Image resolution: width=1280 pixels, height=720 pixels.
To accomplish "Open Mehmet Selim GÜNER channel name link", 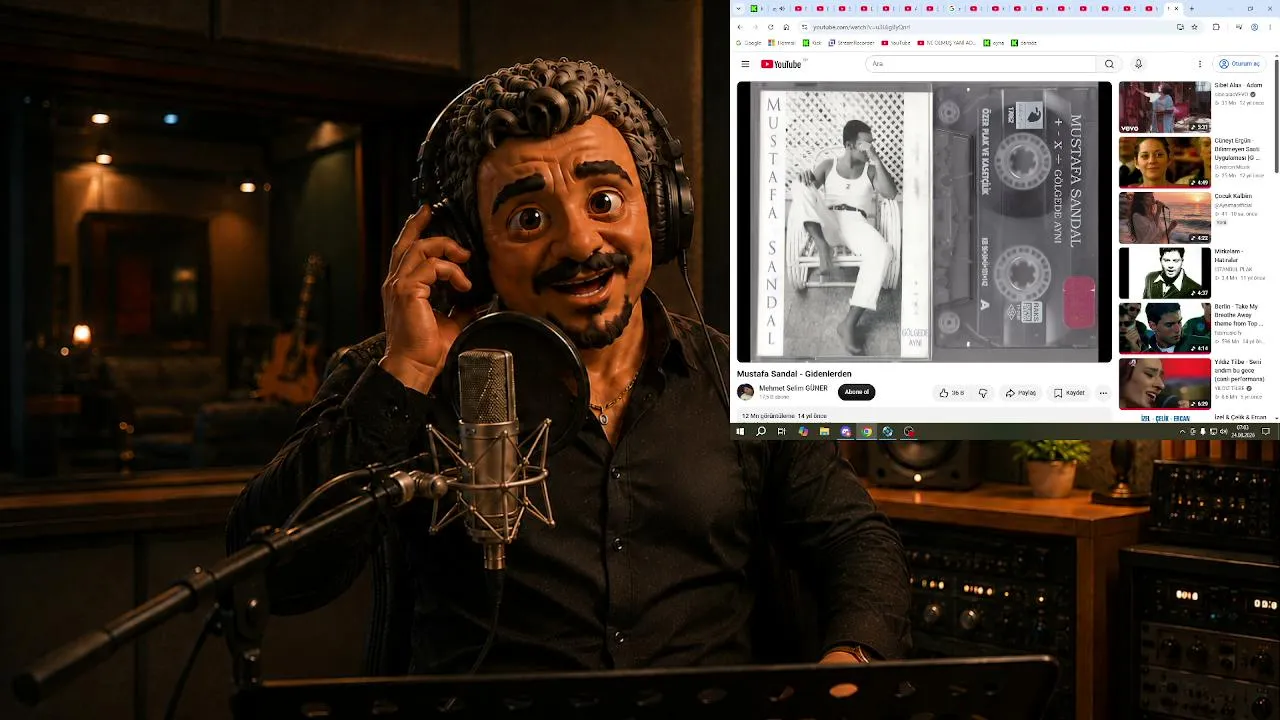I will click(x=793, y=388).
